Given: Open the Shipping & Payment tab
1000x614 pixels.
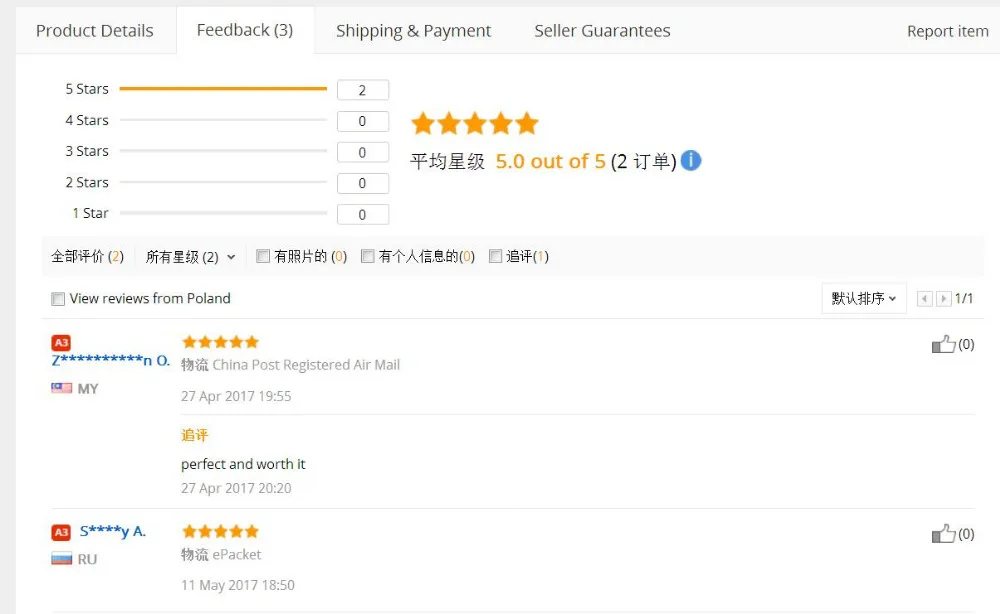Looking at the screenshot, I should [413, 31].
